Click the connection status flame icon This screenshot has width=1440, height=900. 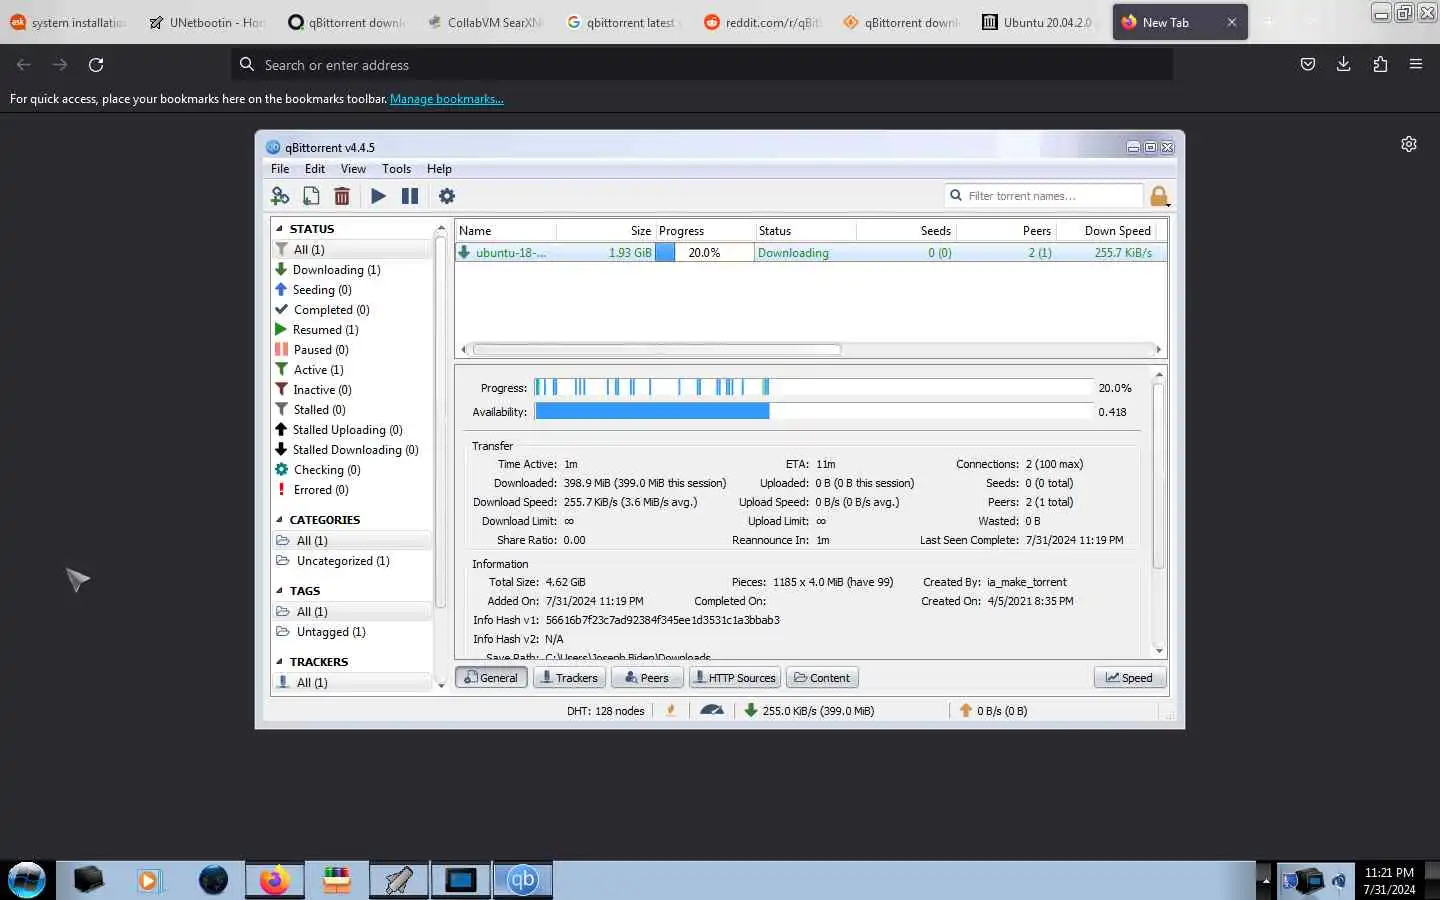671,710
